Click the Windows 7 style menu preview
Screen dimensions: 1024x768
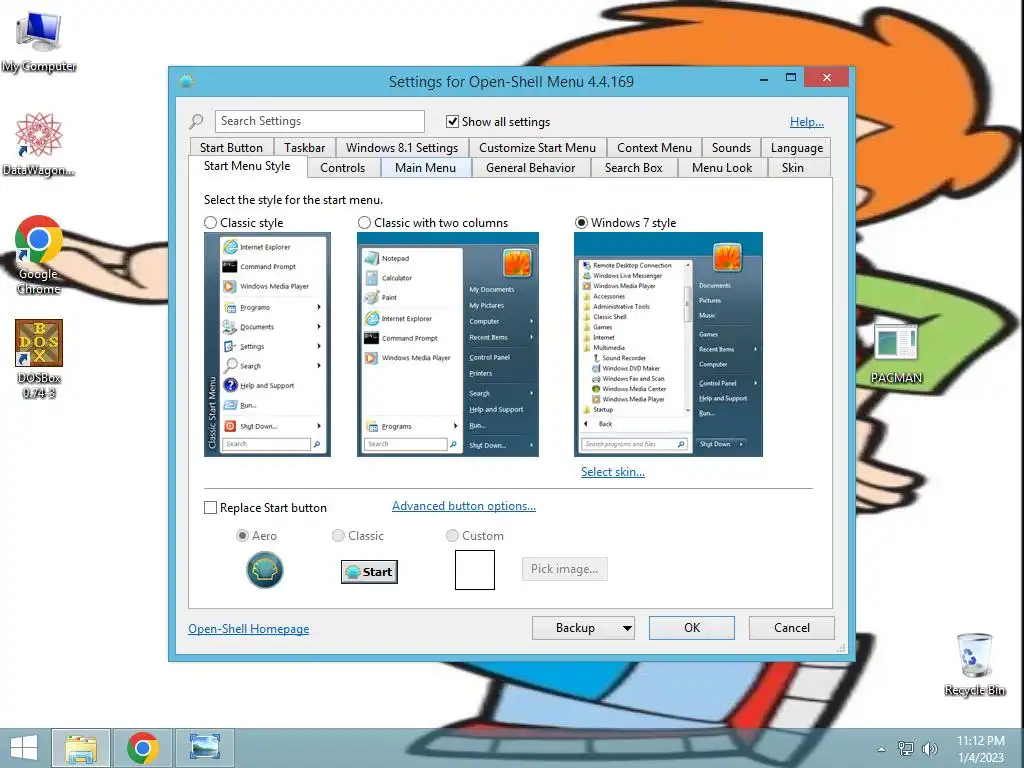[668, 344]
